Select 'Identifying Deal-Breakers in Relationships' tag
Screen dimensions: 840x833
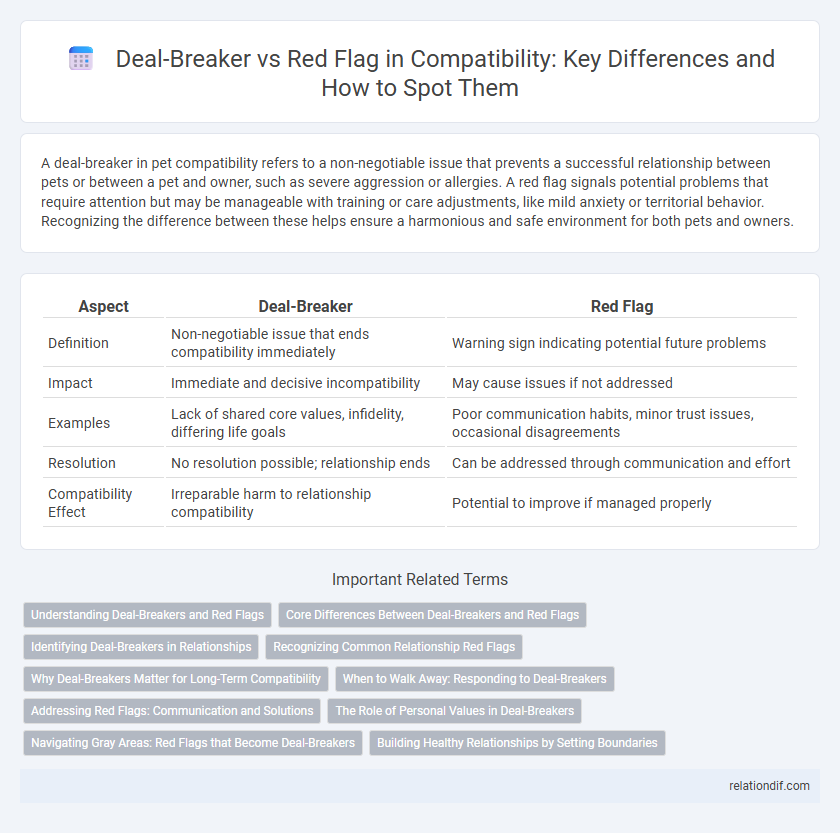coord(140,647)
